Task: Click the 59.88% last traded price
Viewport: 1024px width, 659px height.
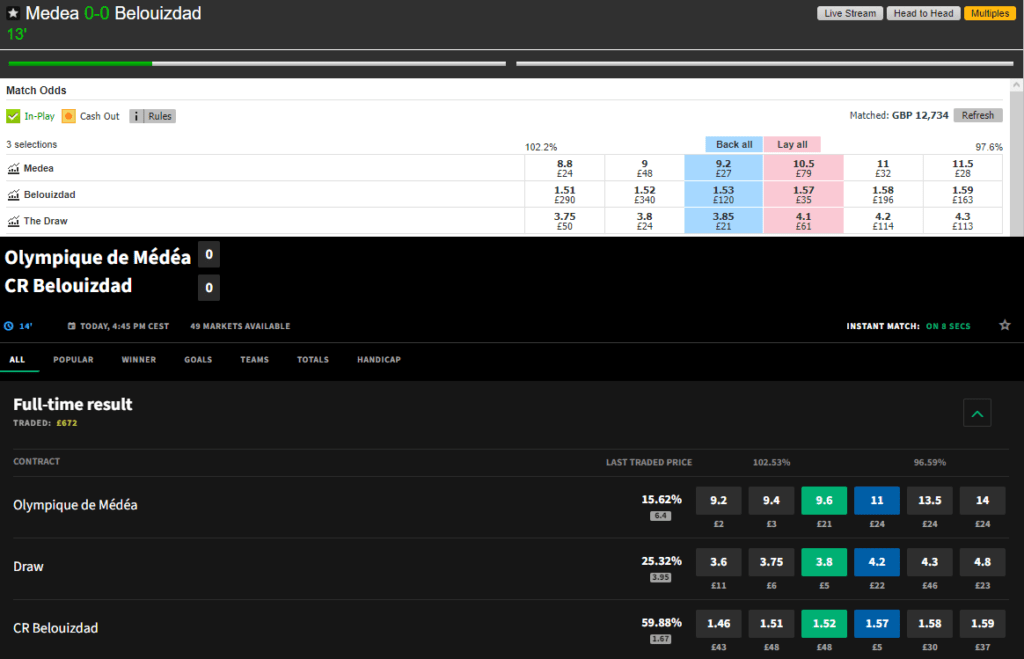Action: 661,623
